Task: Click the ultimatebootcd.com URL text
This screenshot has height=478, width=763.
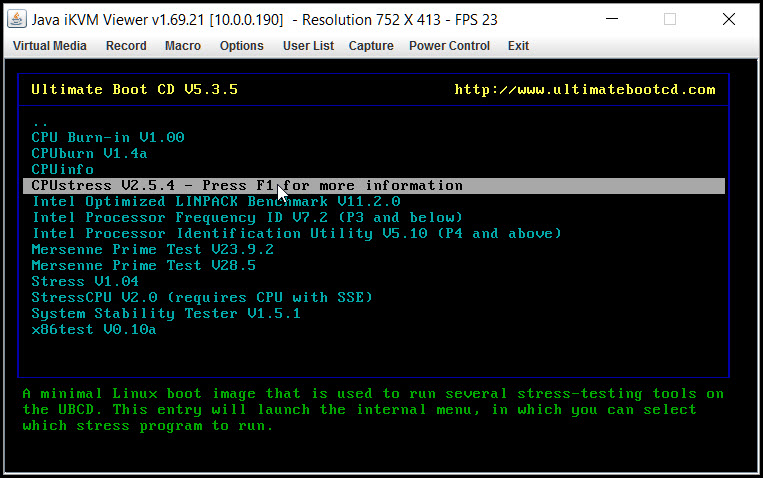Action: click(585, 90)
